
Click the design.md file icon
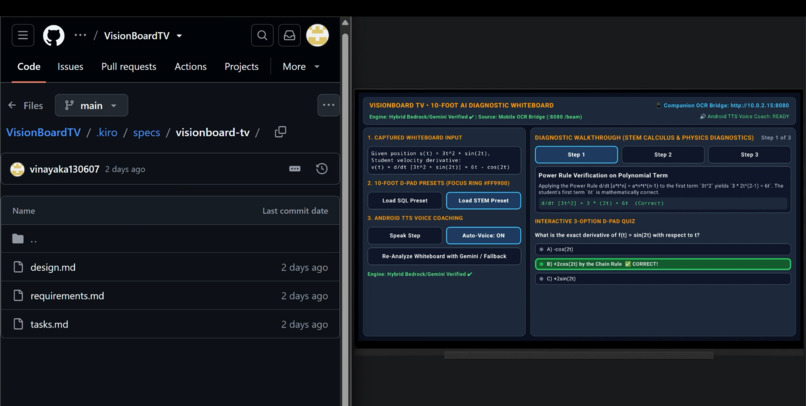(18, 267)
